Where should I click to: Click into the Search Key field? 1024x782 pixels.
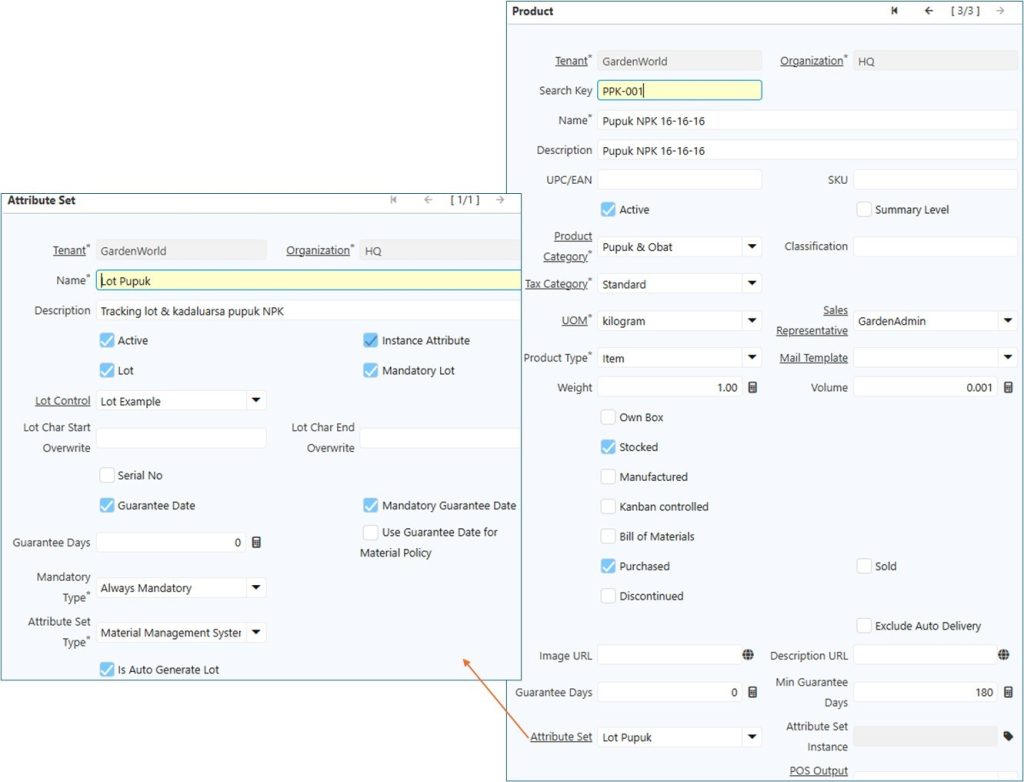click(679, 91)
